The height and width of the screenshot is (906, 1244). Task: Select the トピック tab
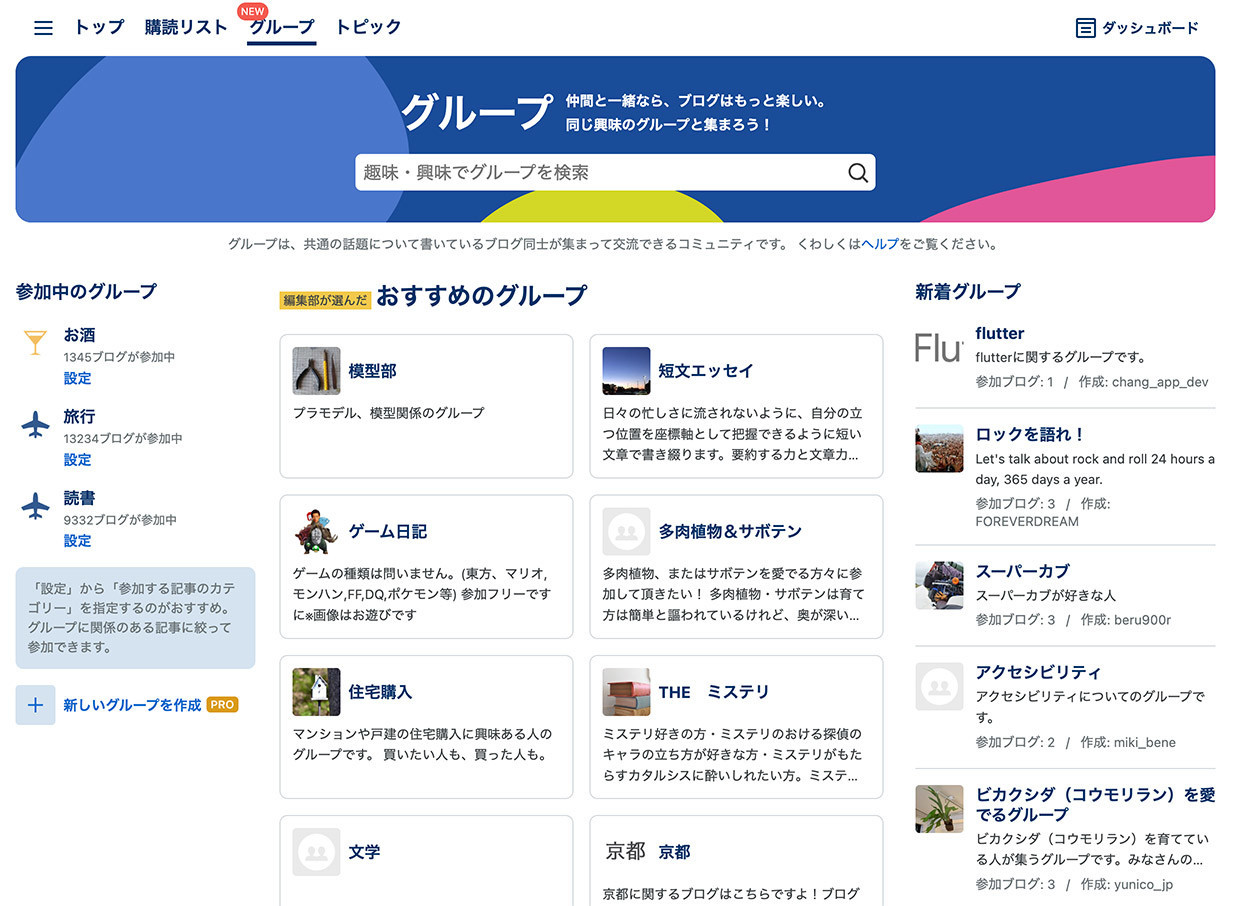368,27
